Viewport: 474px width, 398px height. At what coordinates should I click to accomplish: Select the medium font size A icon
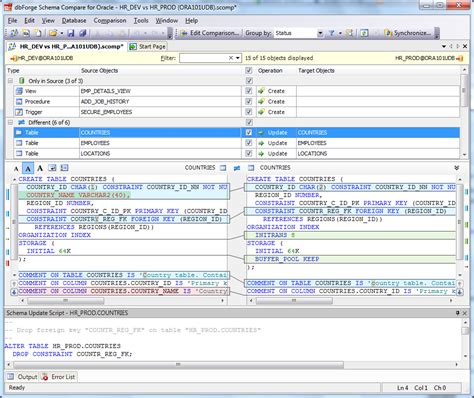click(x=28, y=168)
